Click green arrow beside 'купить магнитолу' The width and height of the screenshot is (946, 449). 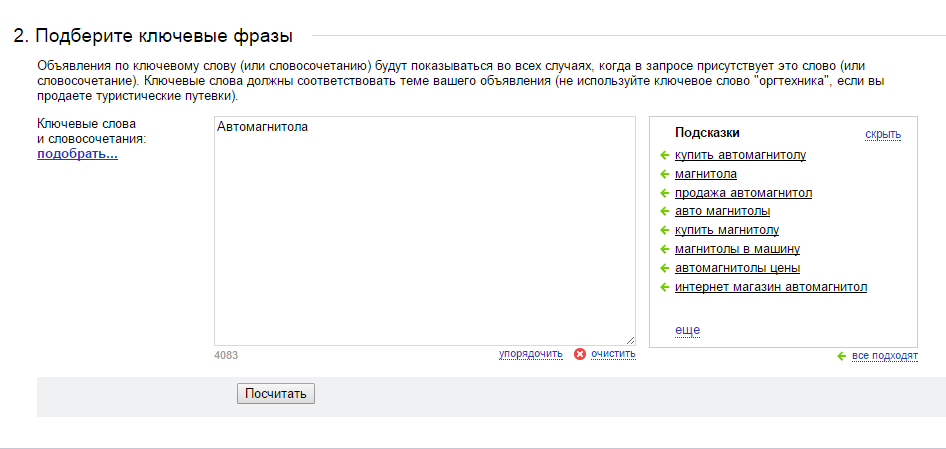coord(665,231)
